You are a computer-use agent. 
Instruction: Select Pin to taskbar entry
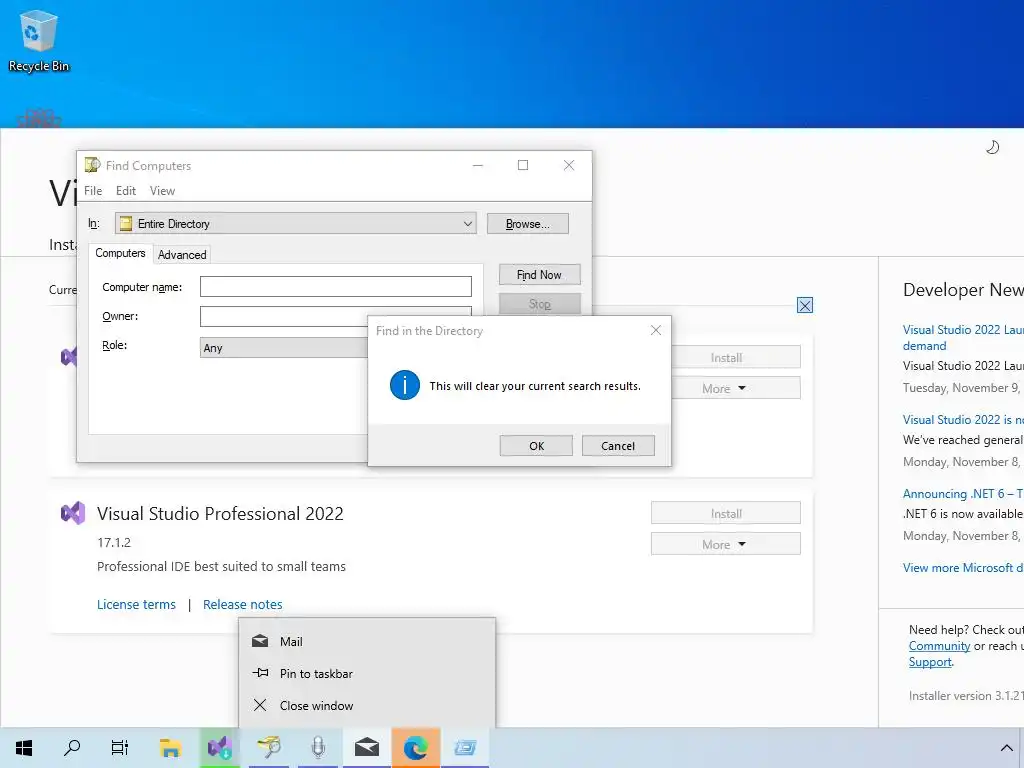coord(366,673)
